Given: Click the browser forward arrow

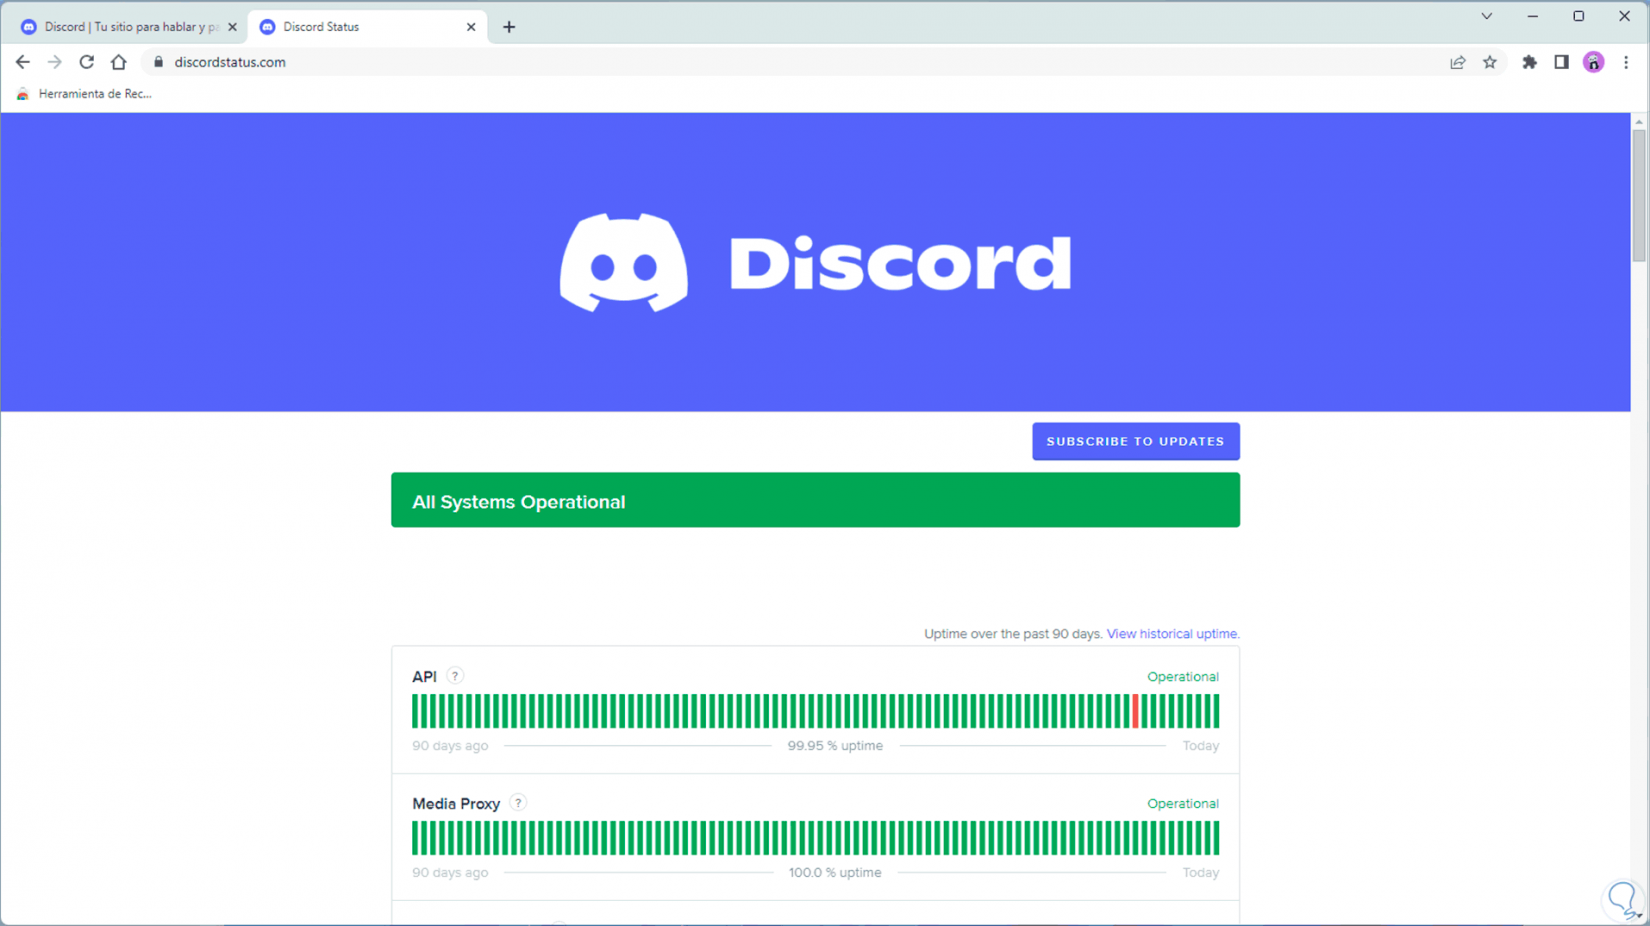Looking at the screenshot, I should pos(54,62).
